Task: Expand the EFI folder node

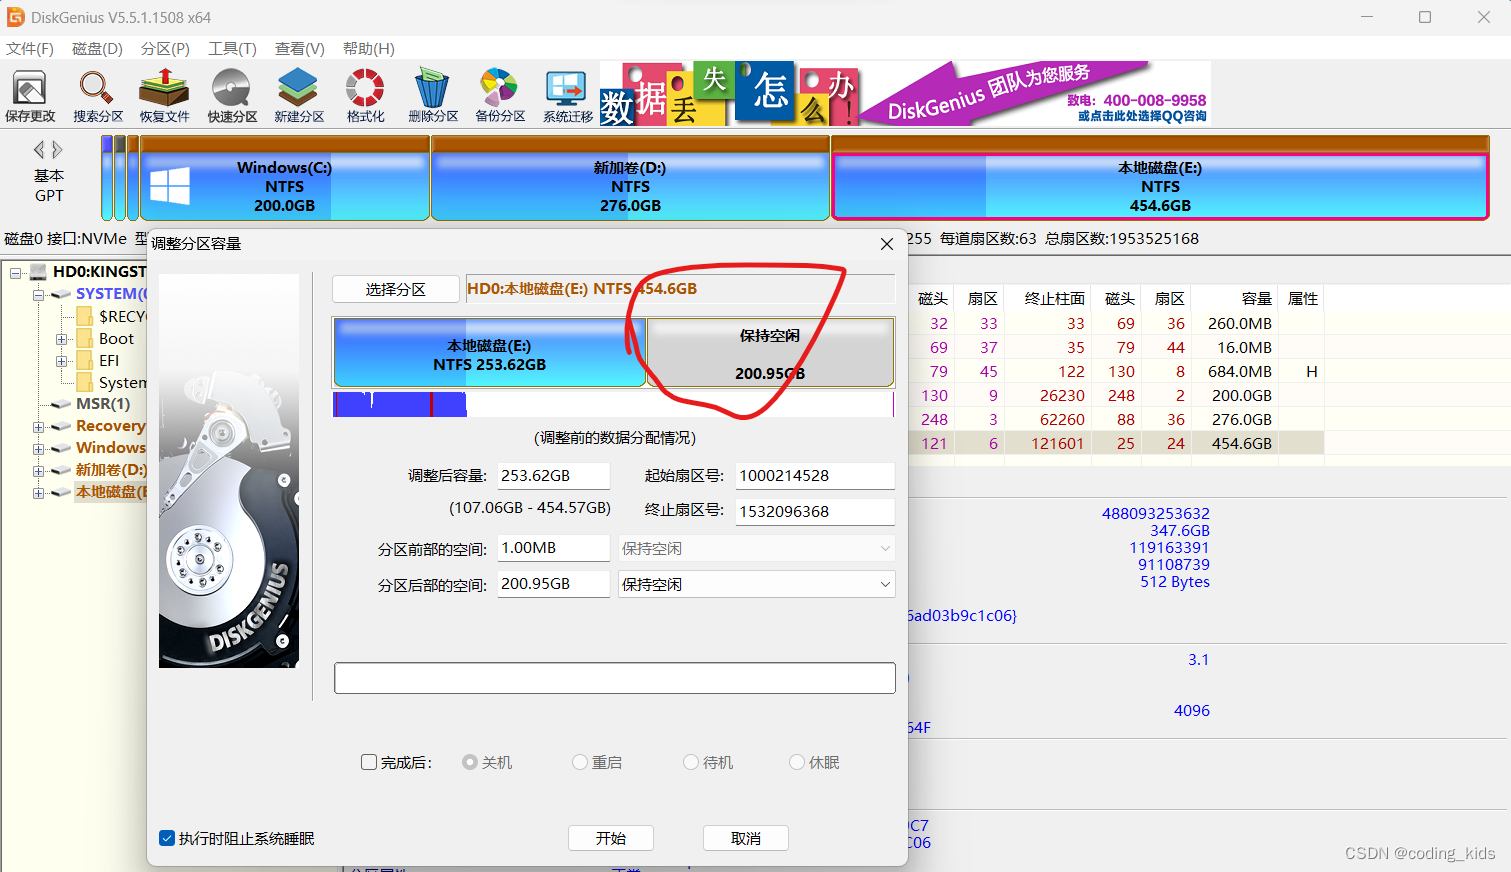Action: tap(61, 361)
